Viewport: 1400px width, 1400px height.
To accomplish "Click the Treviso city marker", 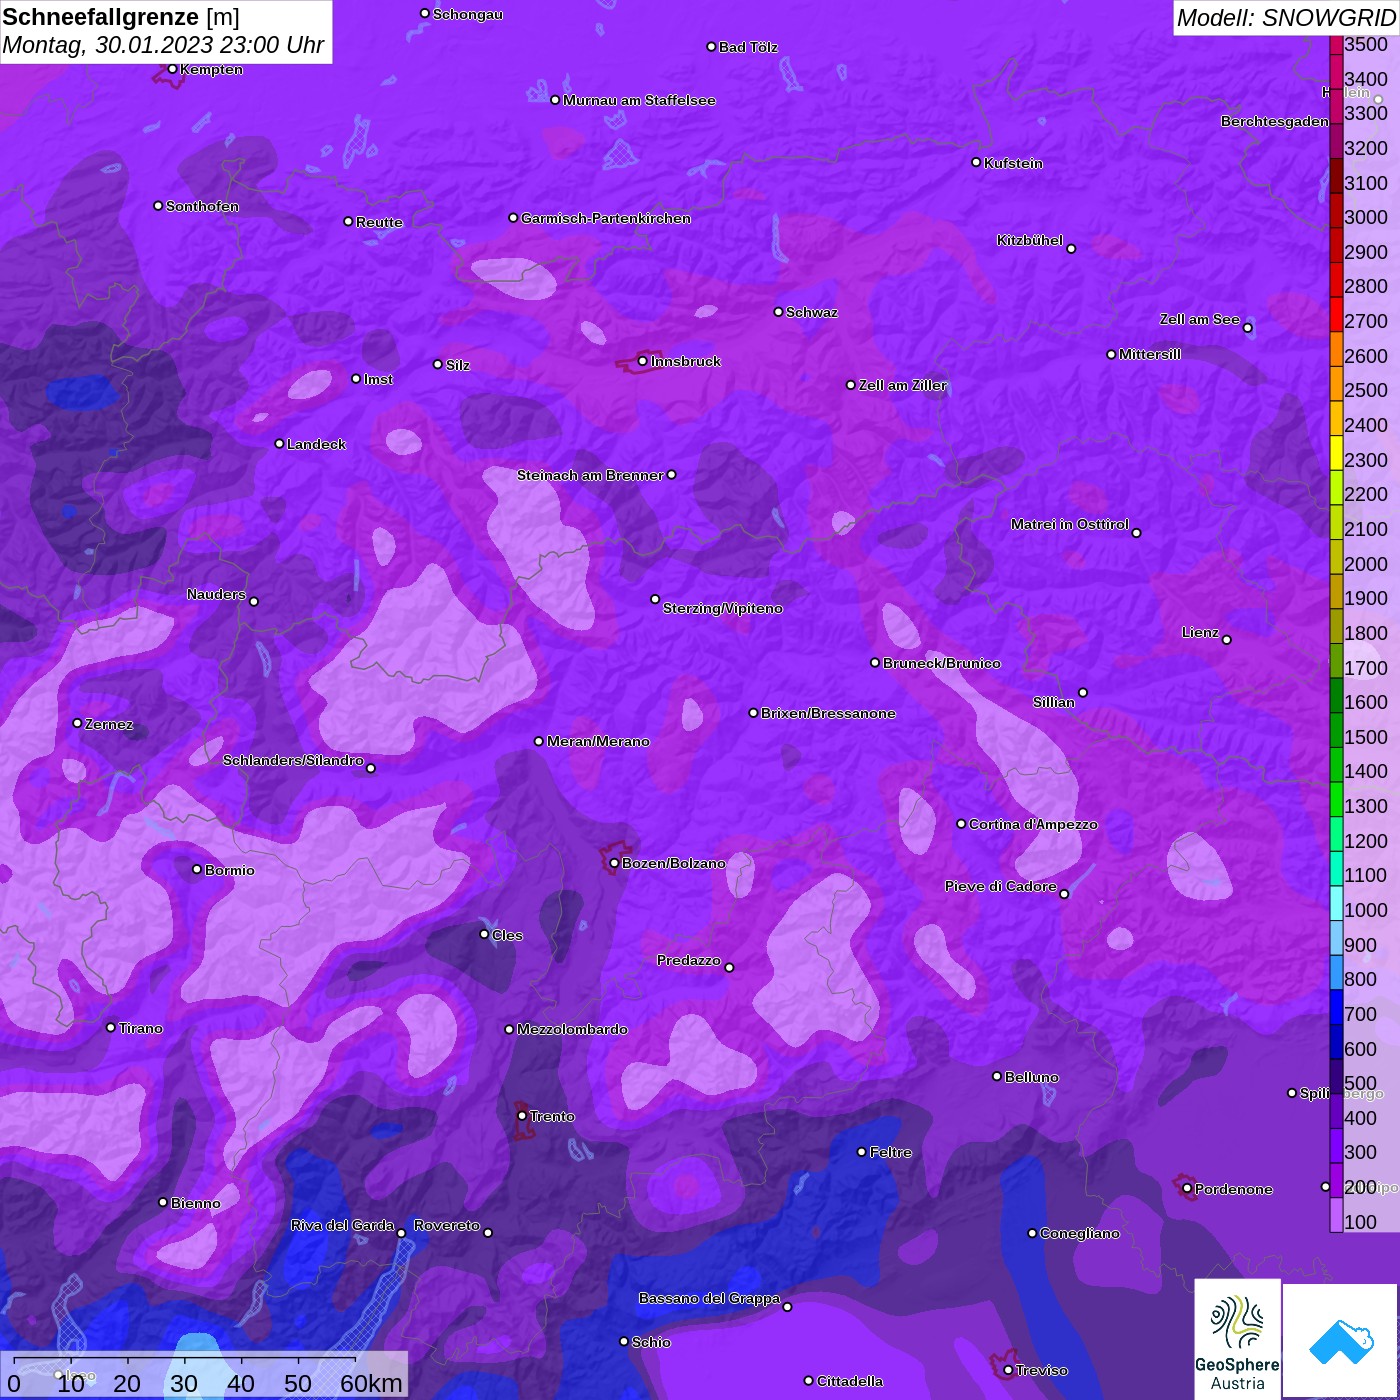I will pos(1008,1370).
